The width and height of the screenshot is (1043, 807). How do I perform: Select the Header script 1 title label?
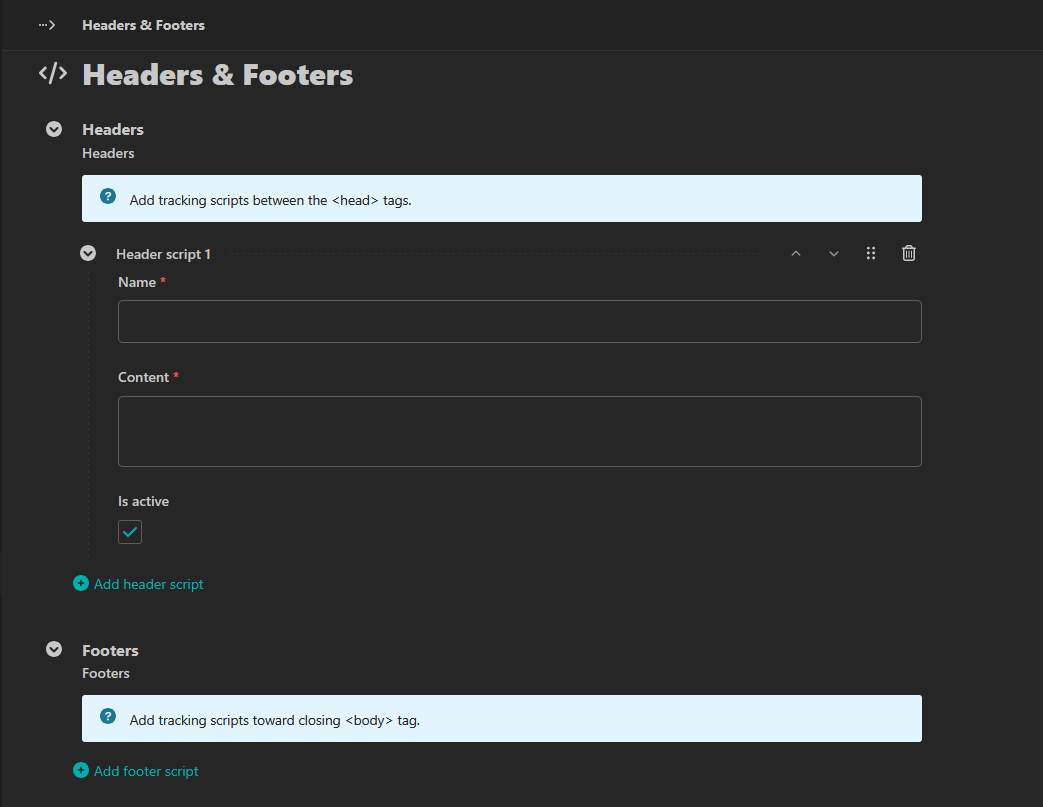163,254
